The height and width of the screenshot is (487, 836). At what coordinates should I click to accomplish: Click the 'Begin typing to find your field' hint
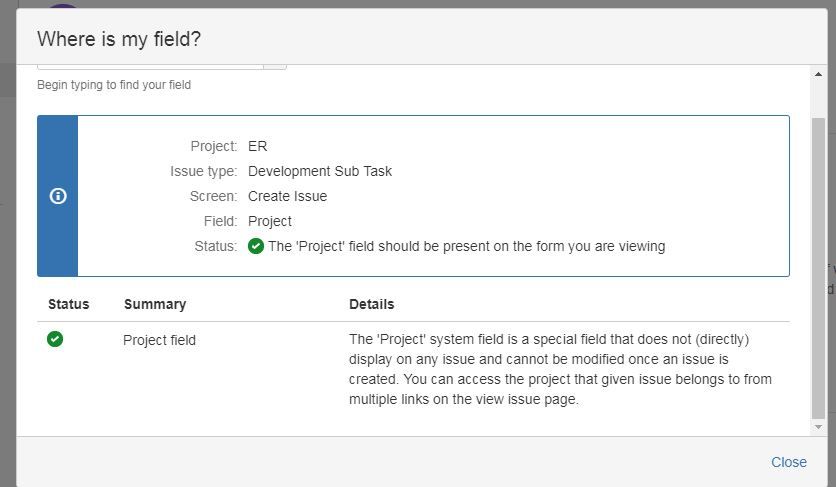pyautogui.click(x=114, y=85)
